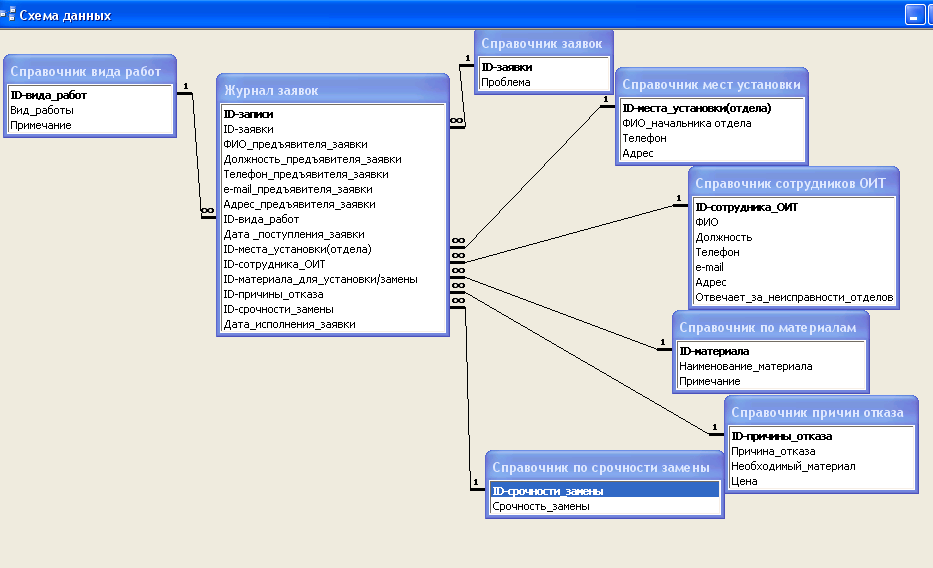This screenshot has width=933, height=568.
Task: Click the Схема данных window icon
Action: point(8,14)
